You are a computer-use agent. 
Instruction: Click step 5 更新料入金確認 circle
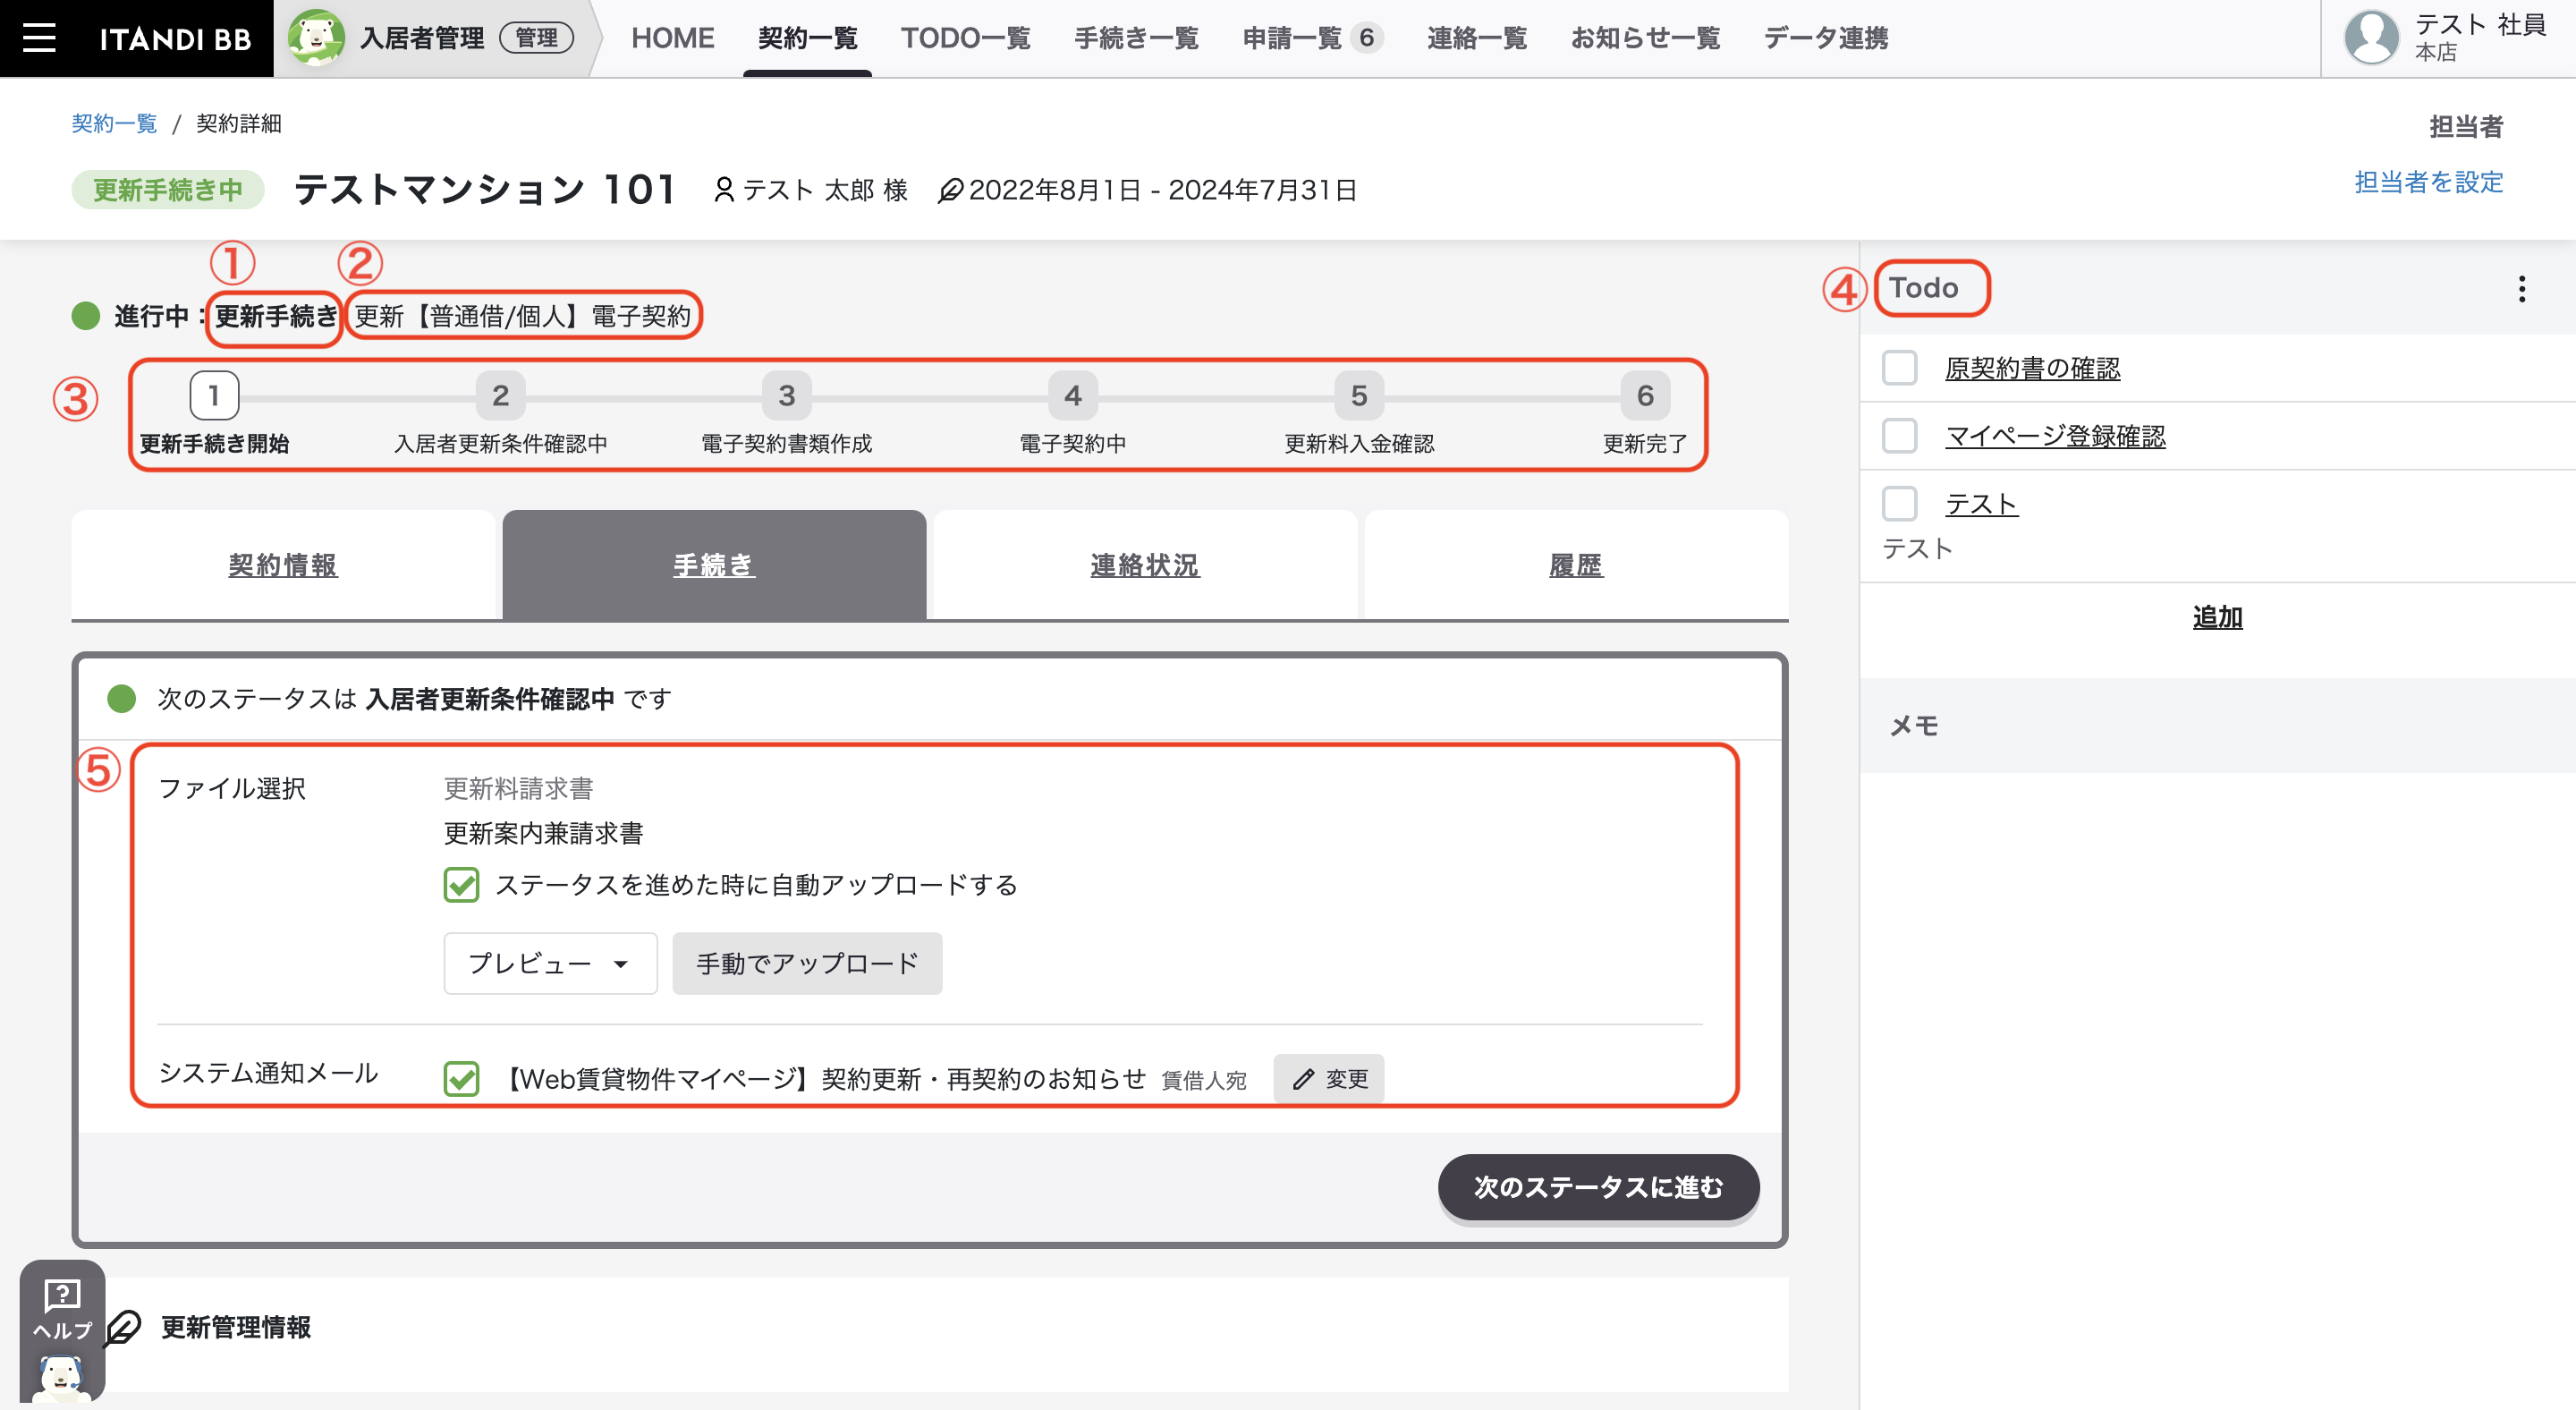point(1359,395)
